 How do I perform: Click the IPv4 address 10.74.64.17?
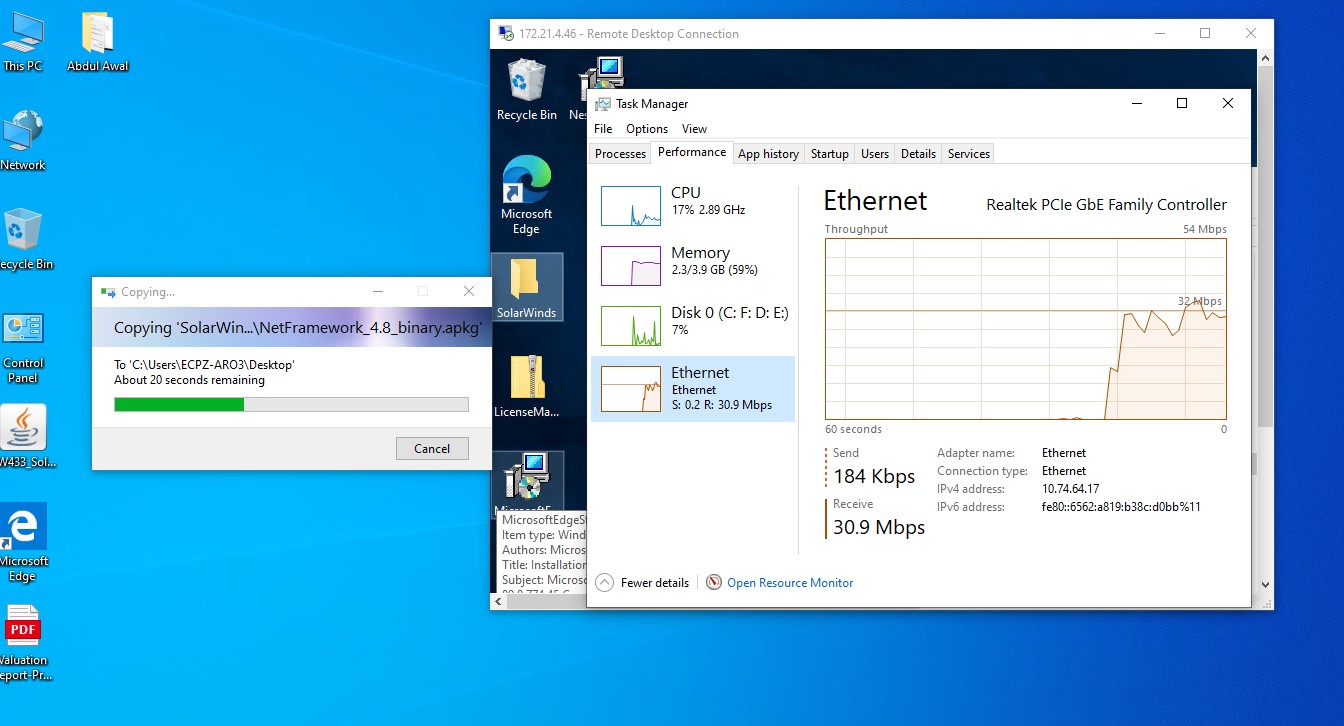pyautogui.click(x=1070, y=489)
